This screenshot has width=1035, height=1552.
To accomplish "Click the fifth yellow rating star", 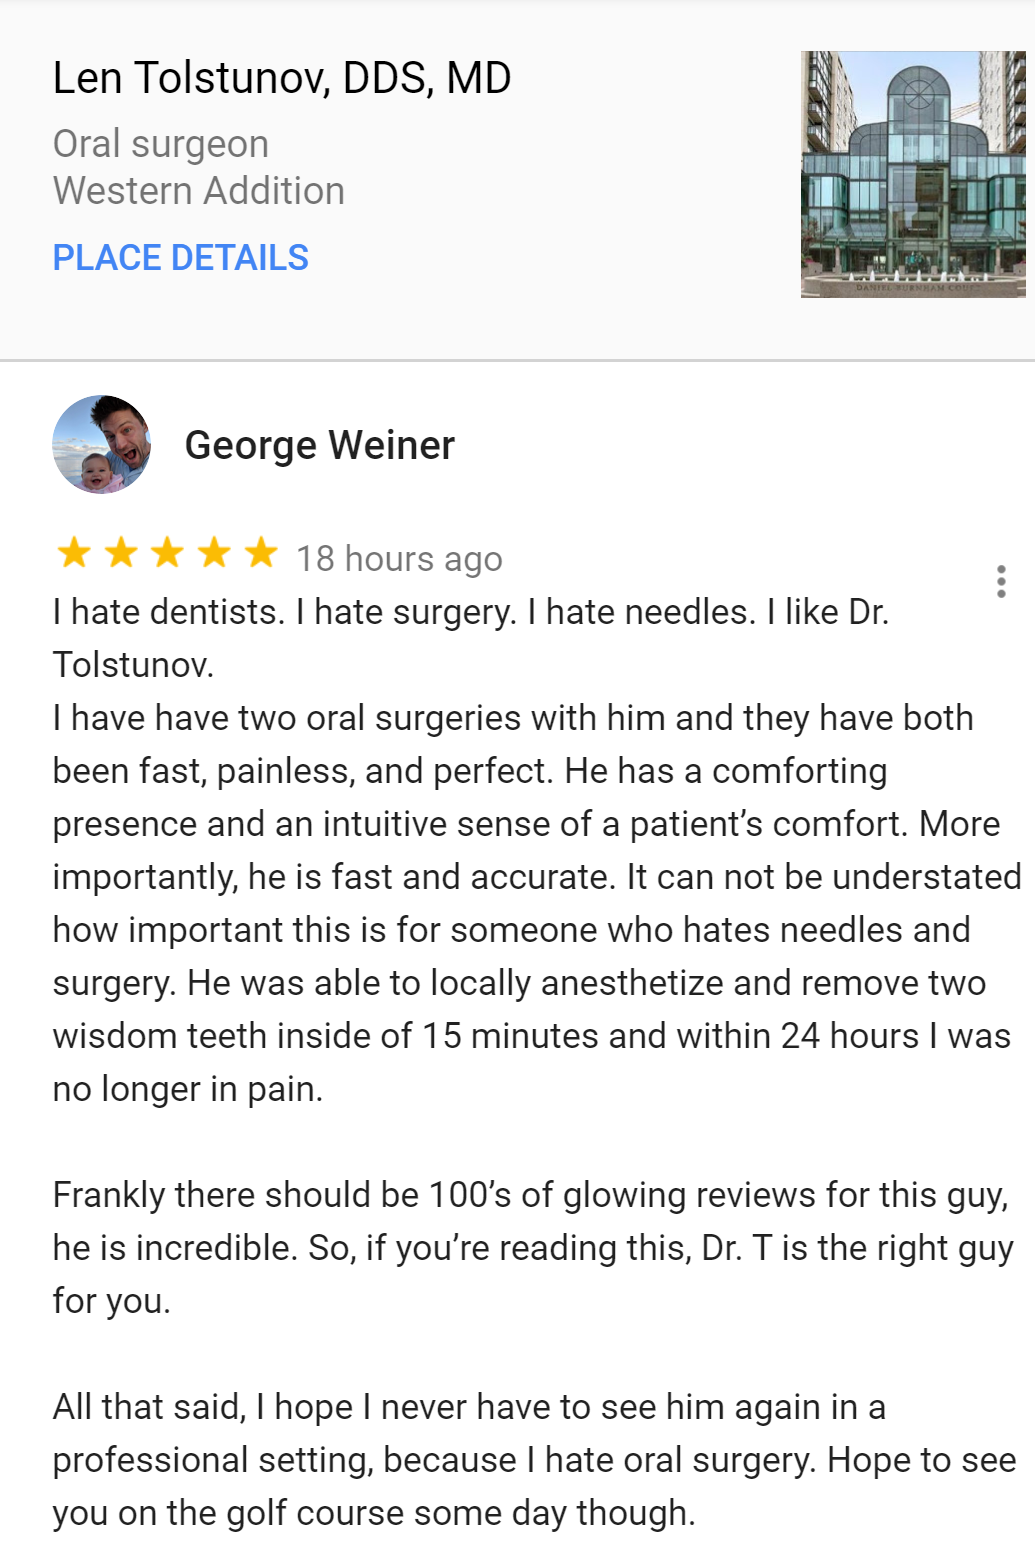I will click(261, 552).
